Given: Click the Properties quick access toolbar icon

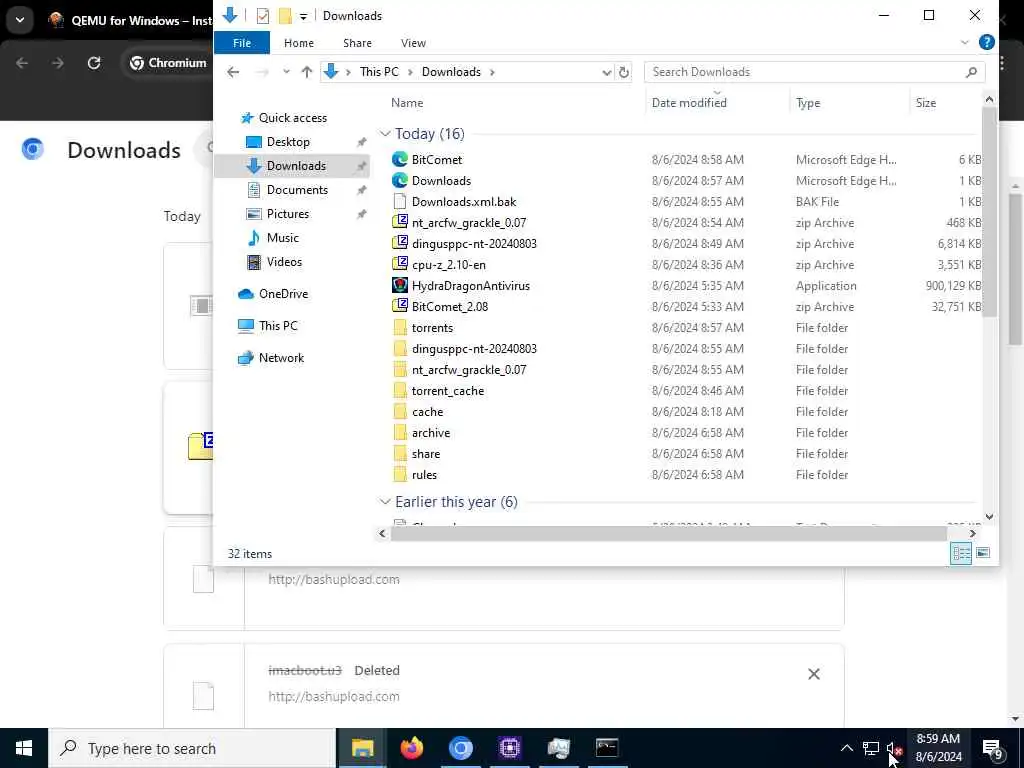Looking at the screenshot, I should coord(263,16).
